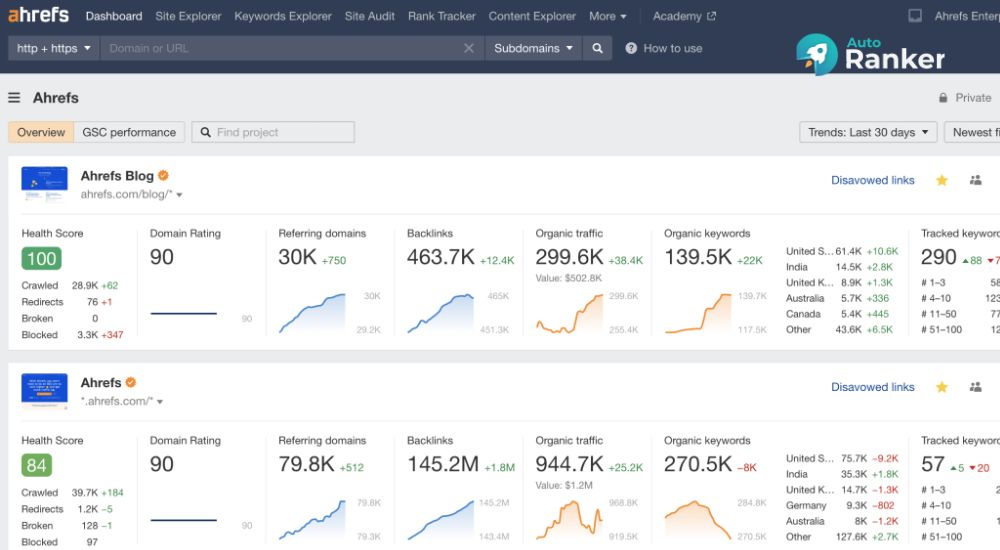The width and height of the screenshot is (1000, 550).
Task: Click the How to use link
Action: coord(673,48)
